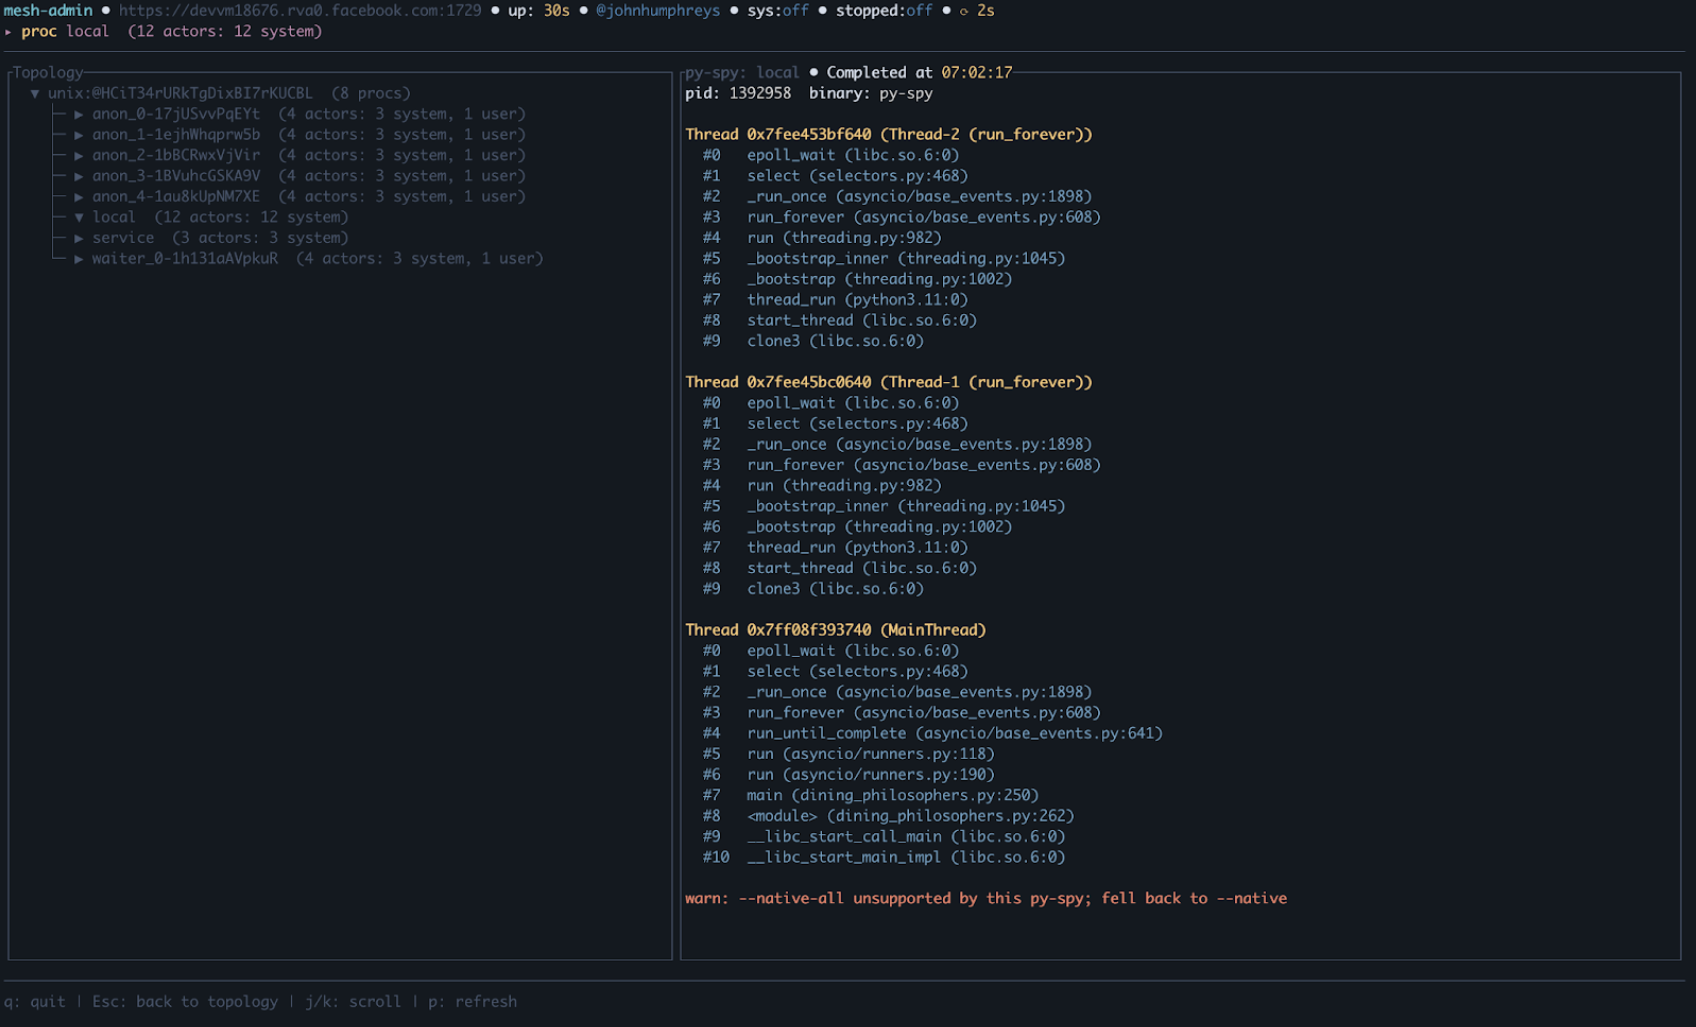
Task: Click the bullet icon before sys:off
Action: (x=735, y=11)
